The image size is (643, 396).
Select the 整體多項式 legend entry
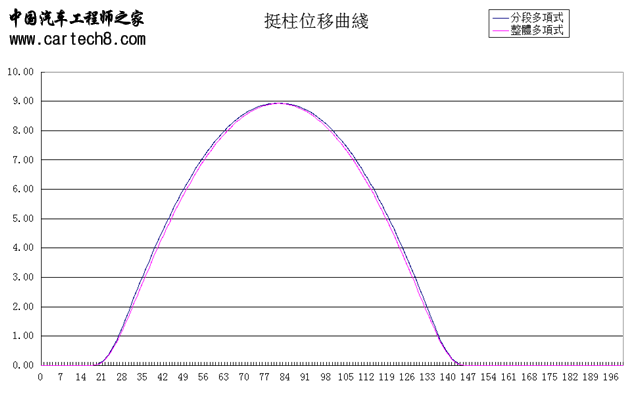click(537, 30)
